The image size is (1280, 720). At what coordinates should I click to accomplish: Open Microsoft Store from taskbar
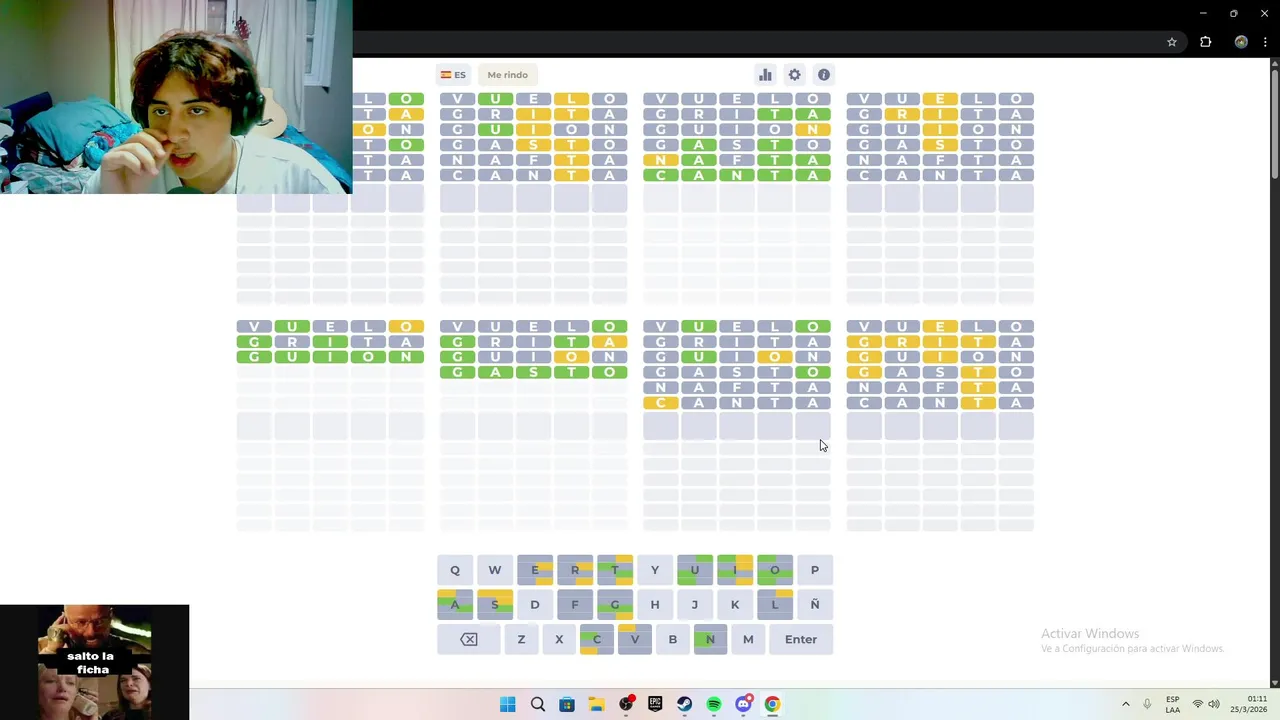click(567, 704)
